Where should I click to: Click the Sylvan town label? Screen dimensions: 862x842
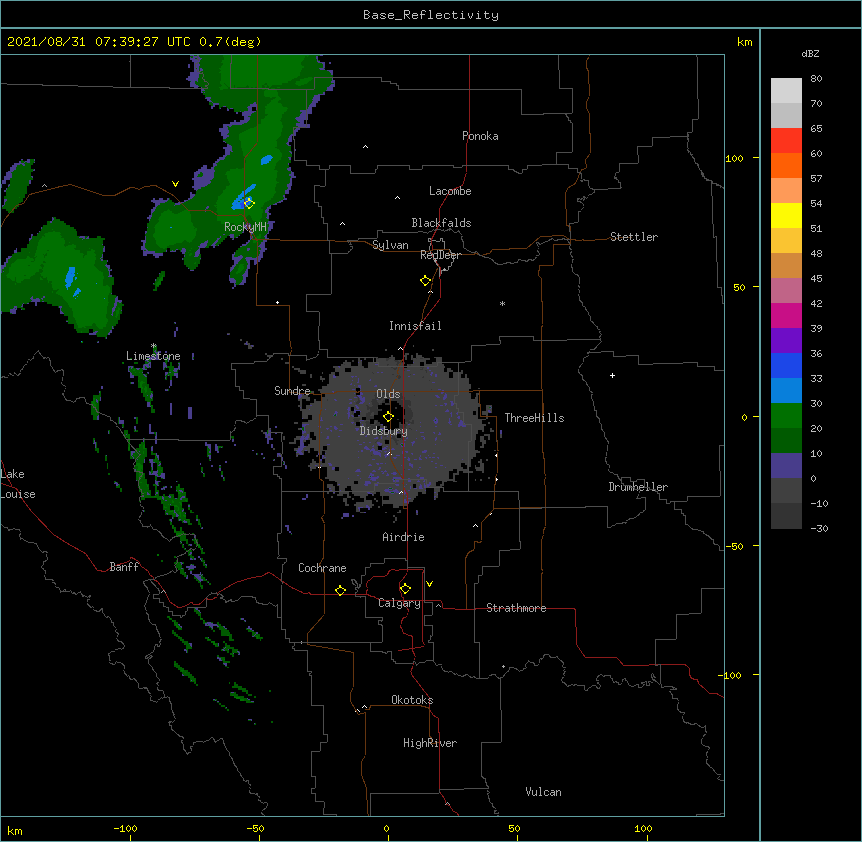pos(390,245)
